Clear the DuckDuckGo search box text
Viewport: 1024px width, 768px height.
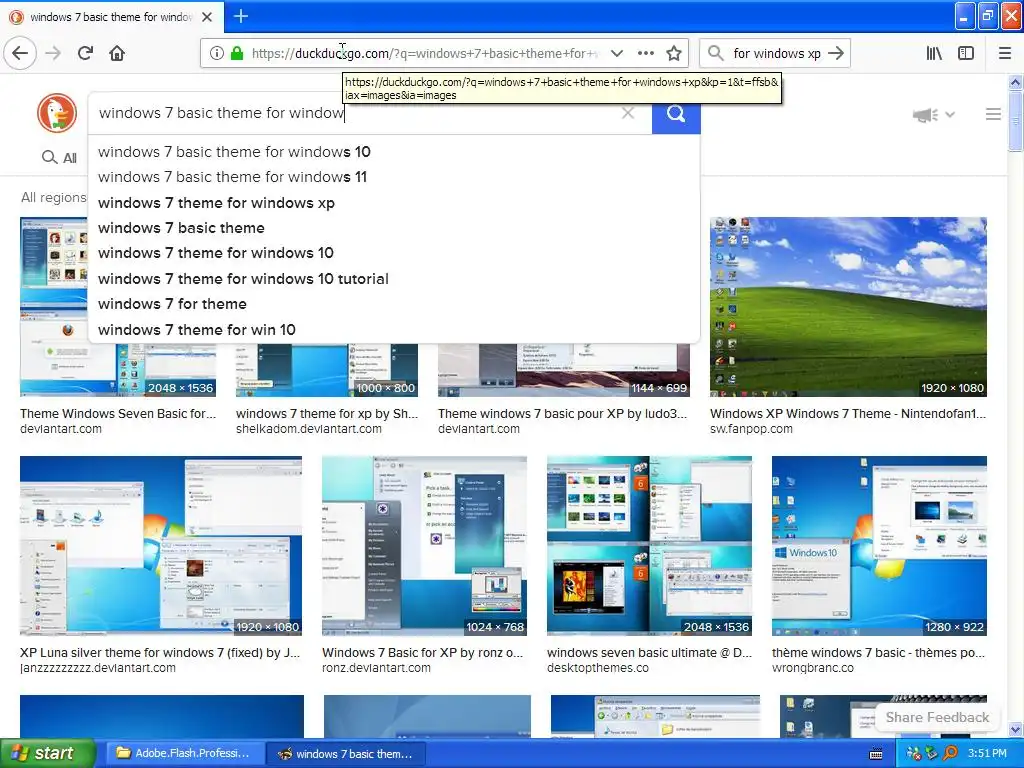628,114
